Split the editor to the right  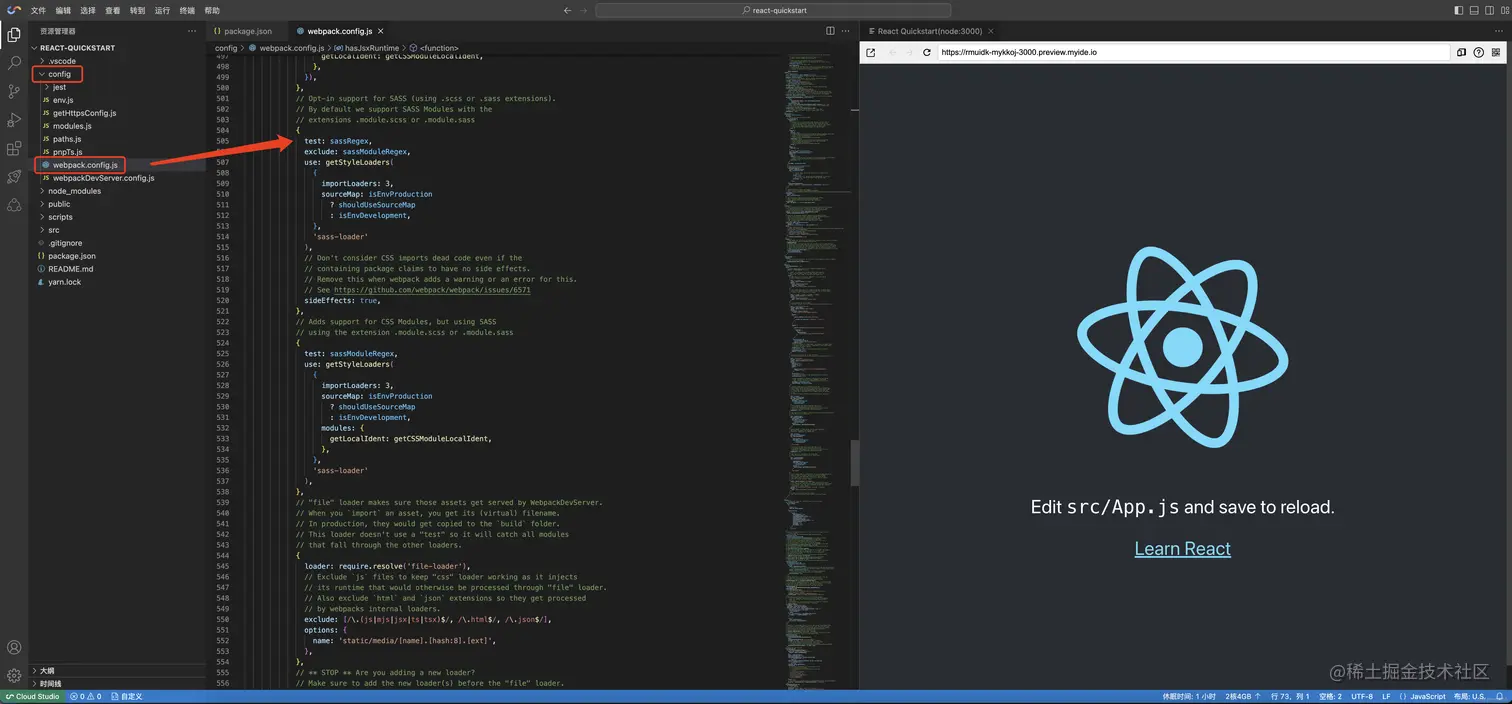(x=830, y=31)
